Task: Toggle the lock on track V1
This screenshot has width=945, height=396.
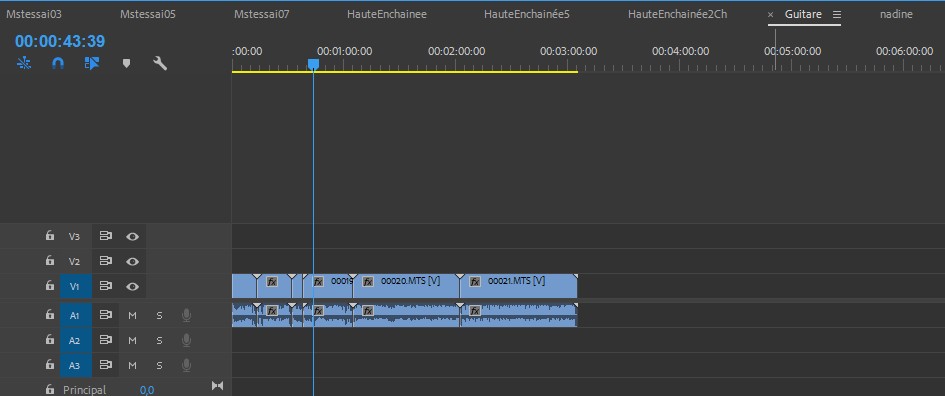Action: click(x=49, y=286)
